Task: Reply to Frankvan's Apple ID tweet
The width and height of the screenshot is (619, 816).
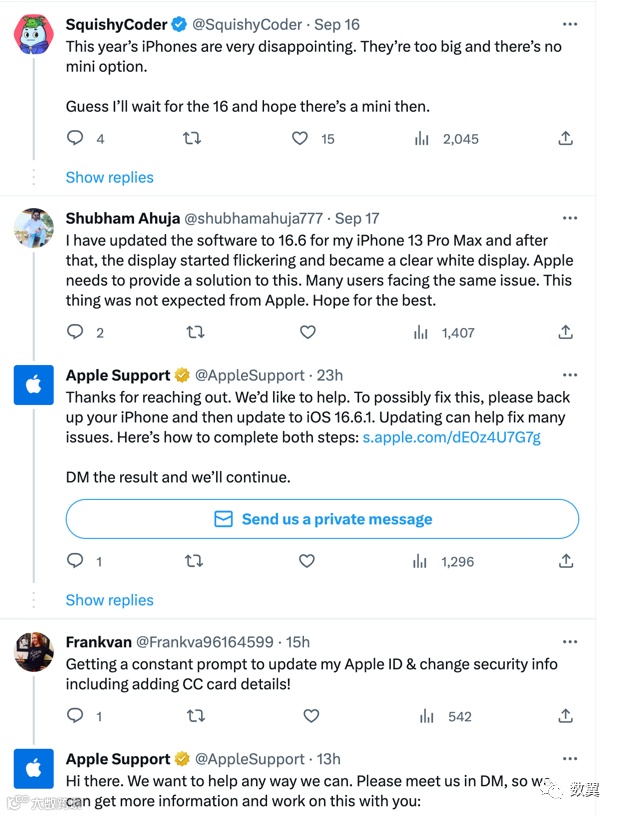Action: click(x=75, y=716)
